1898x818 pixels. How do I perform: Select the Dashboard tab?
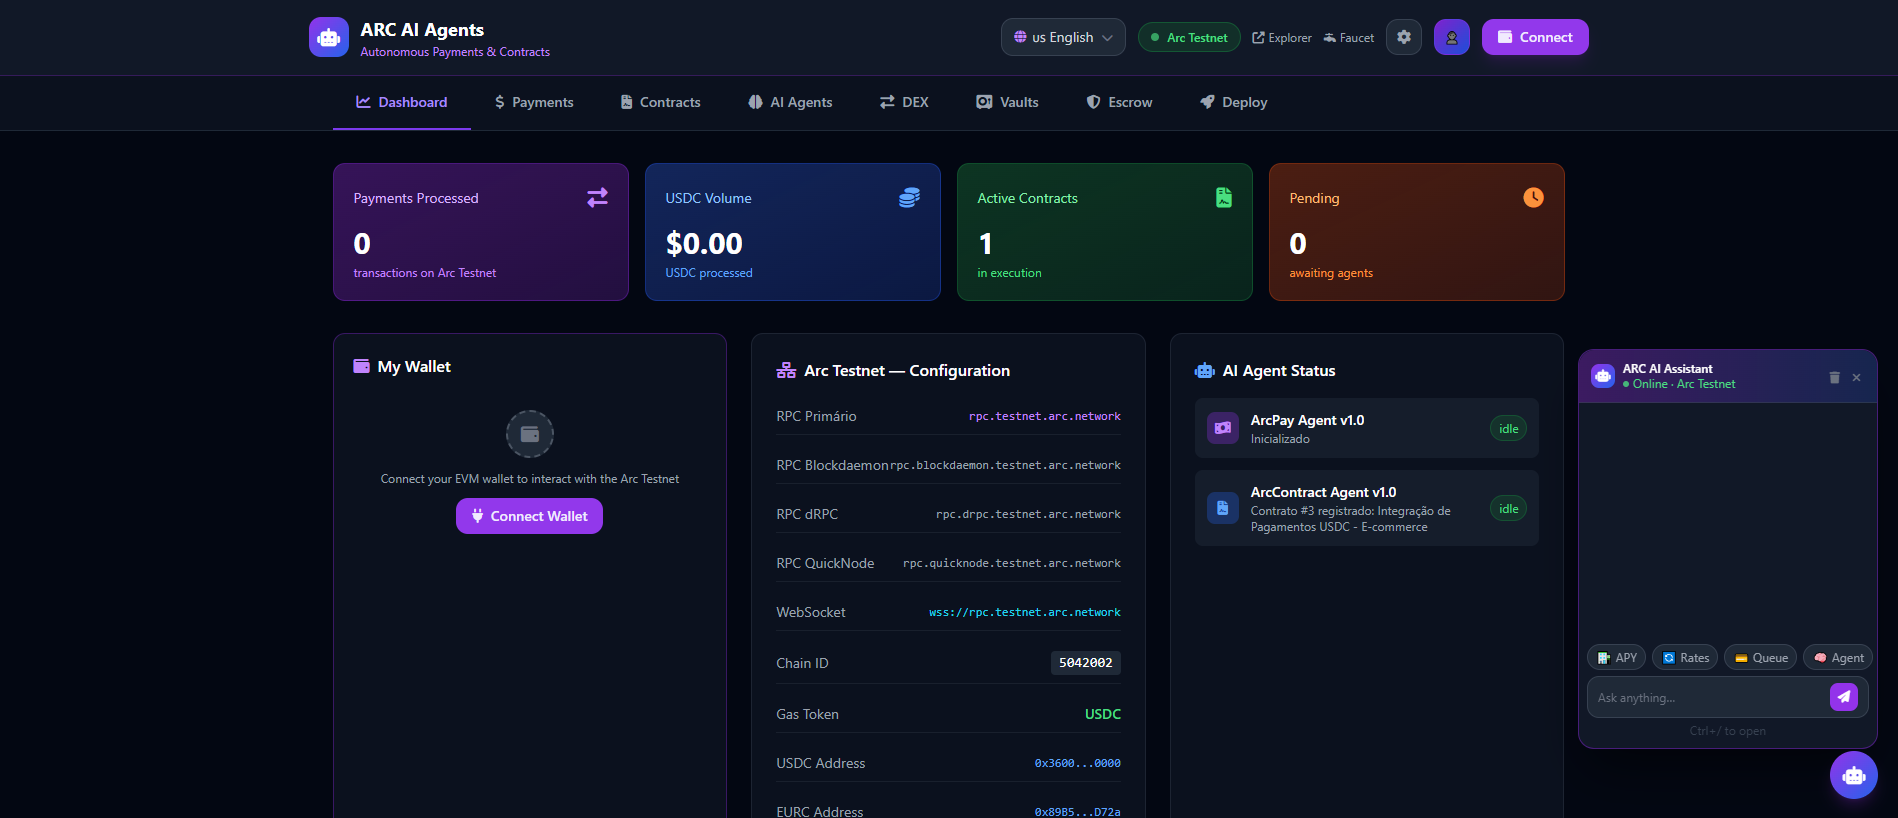point(401,102)
